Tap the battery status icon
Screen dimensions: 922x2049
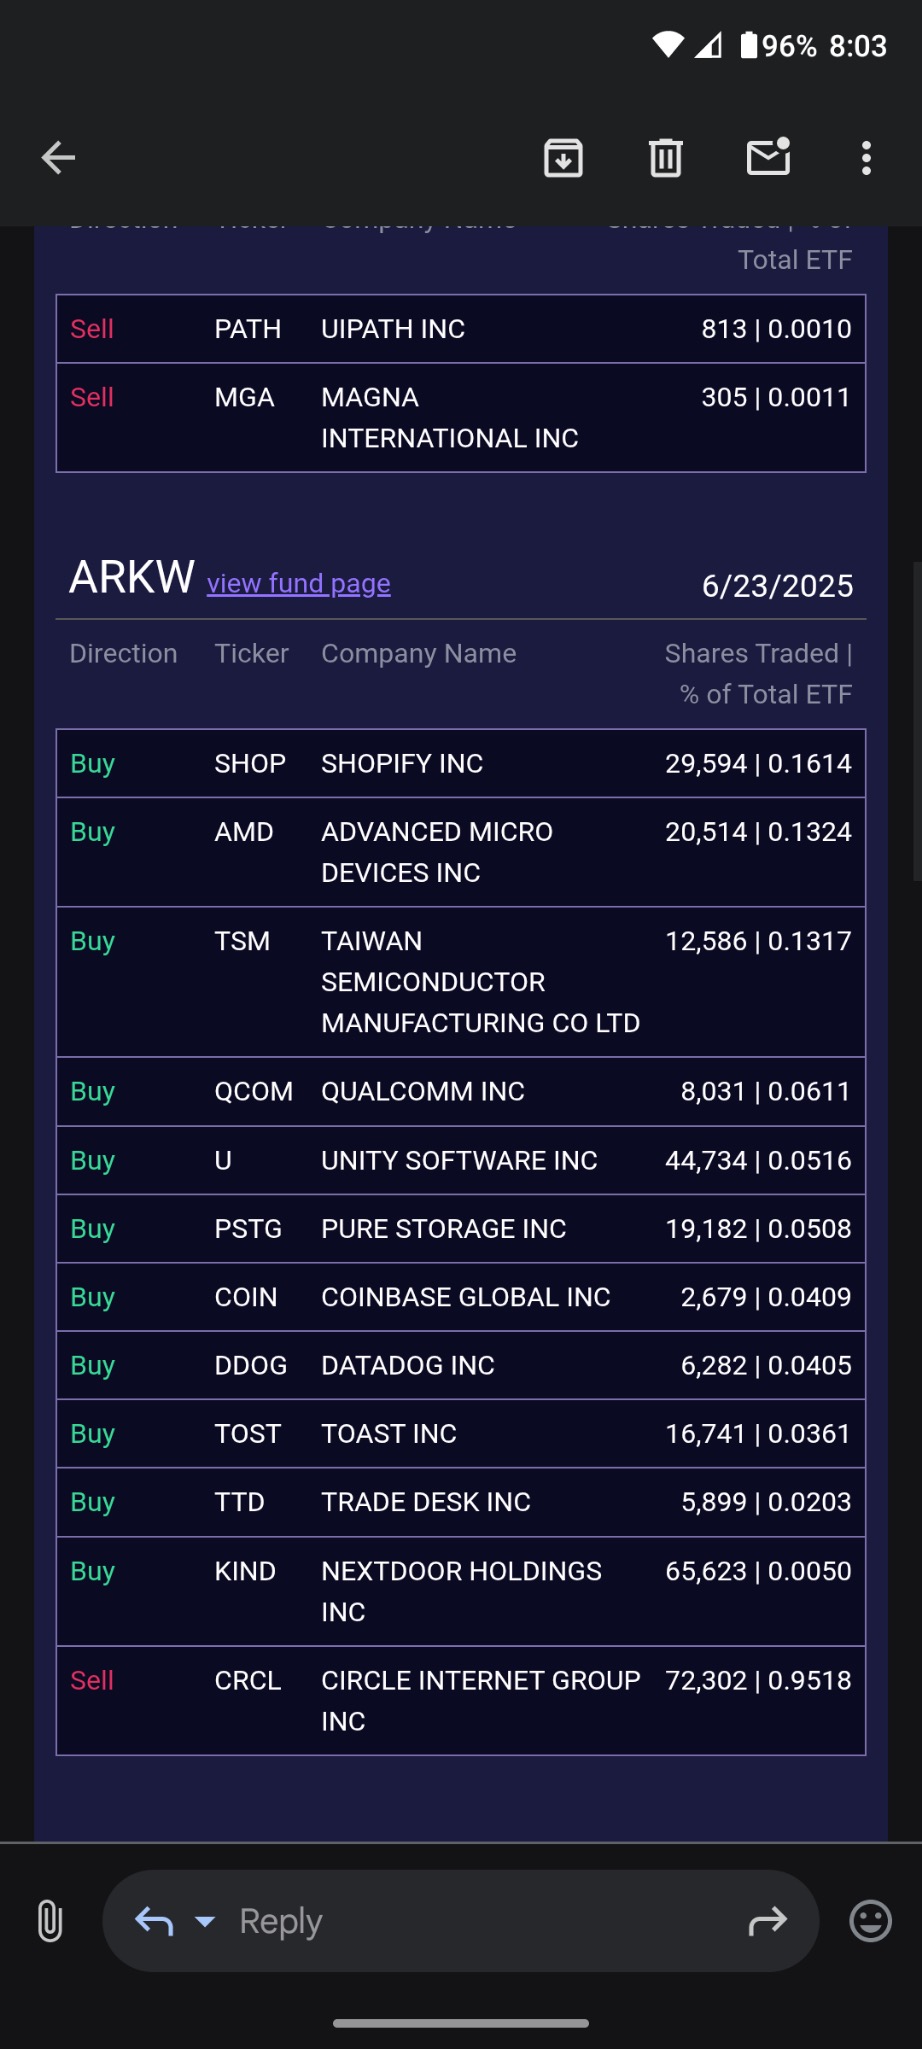(x=749, y=45)
